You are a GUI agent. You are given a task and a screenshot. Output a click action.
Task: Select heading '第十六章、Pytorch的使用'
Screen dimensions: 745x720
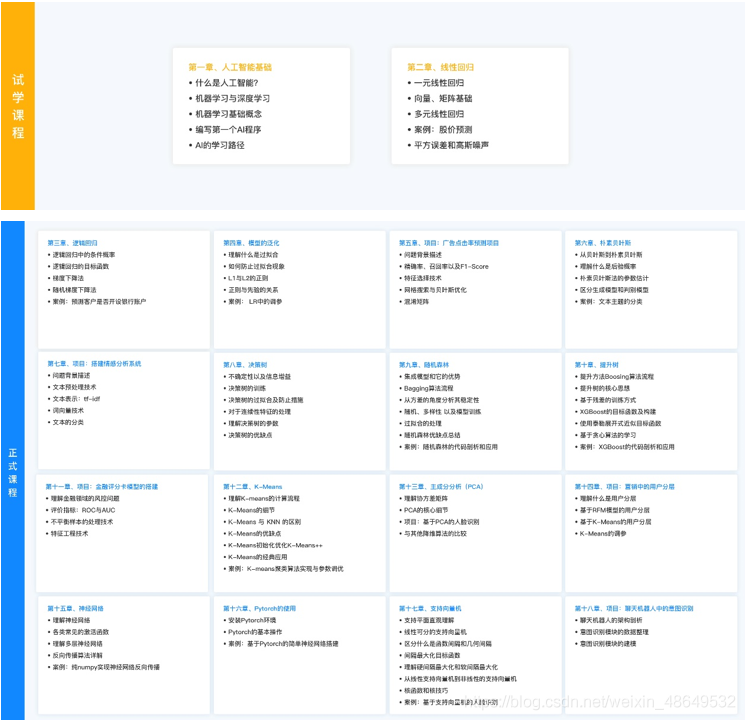click(x=259, y=608)
